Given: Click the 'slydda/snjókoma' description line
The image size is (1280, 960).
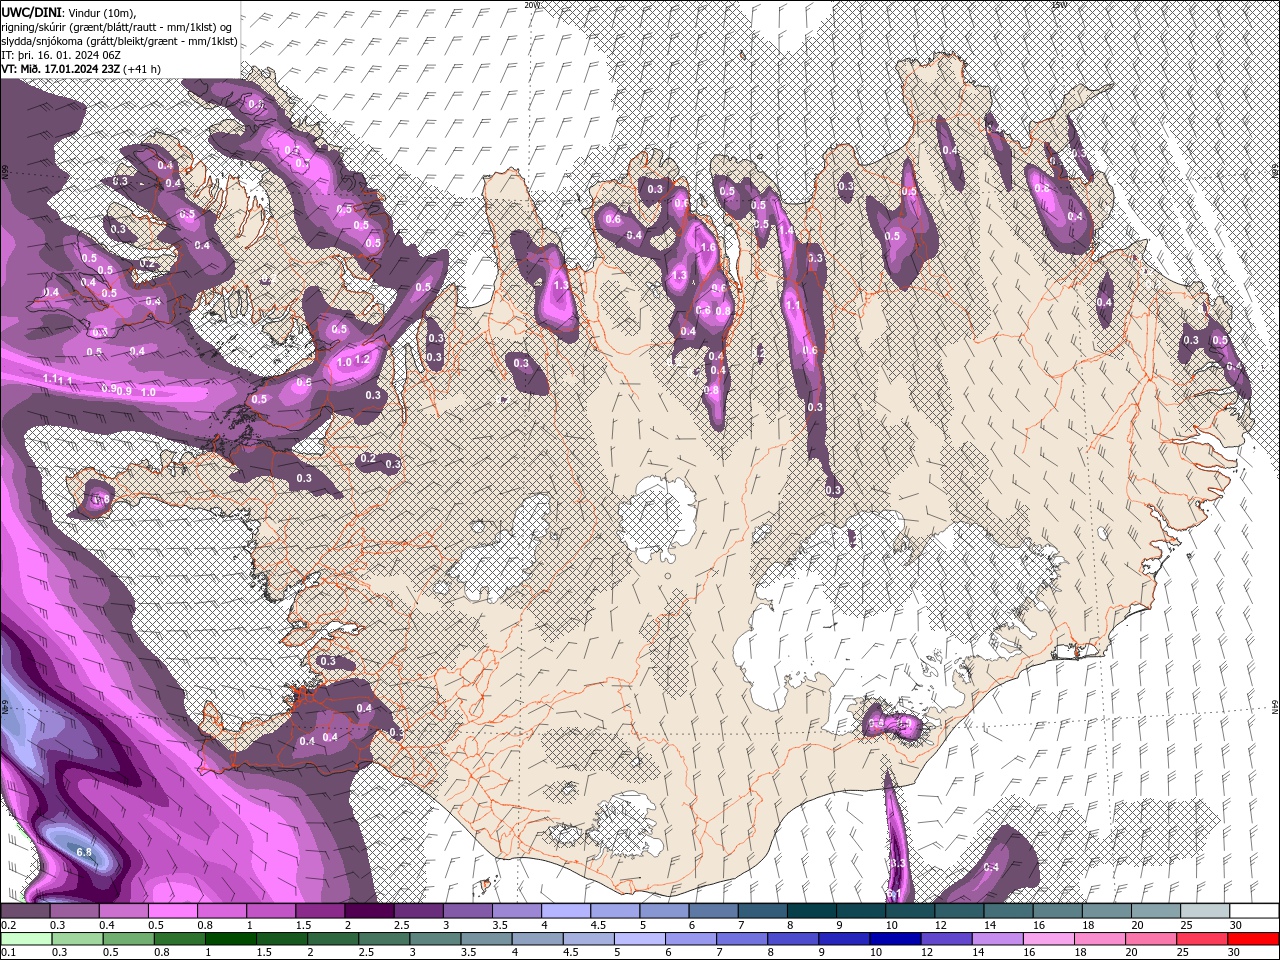Looking at the screenshot, I should coord(119,41).
